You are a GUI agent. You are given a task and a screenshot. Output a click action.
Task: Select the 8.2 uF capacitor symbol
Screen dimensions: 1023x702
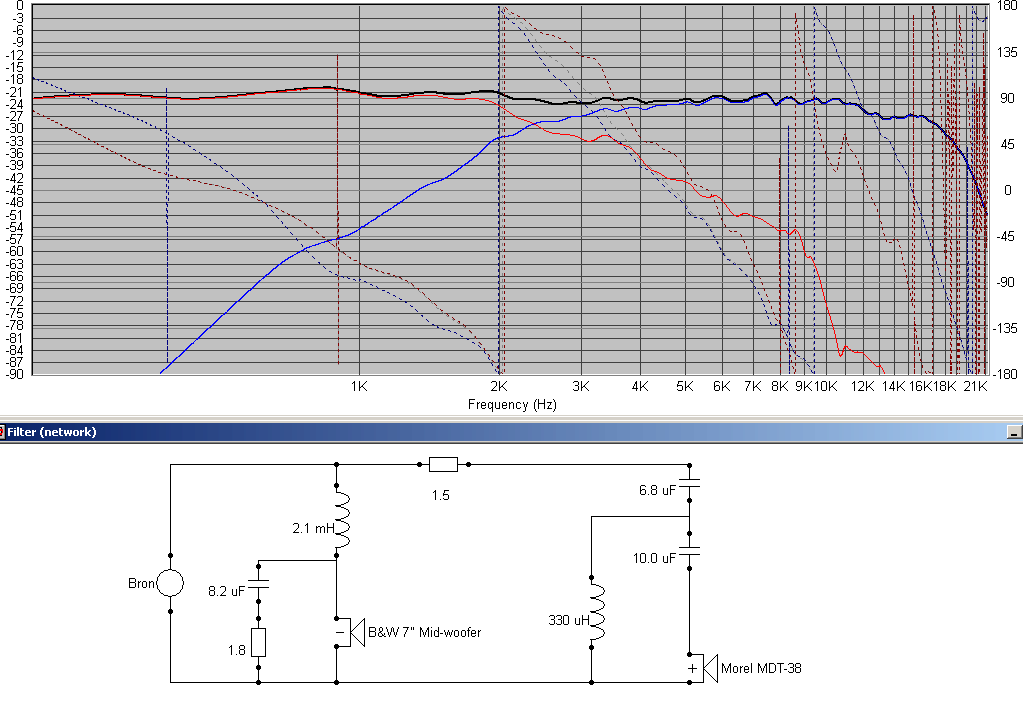(258, 584)
